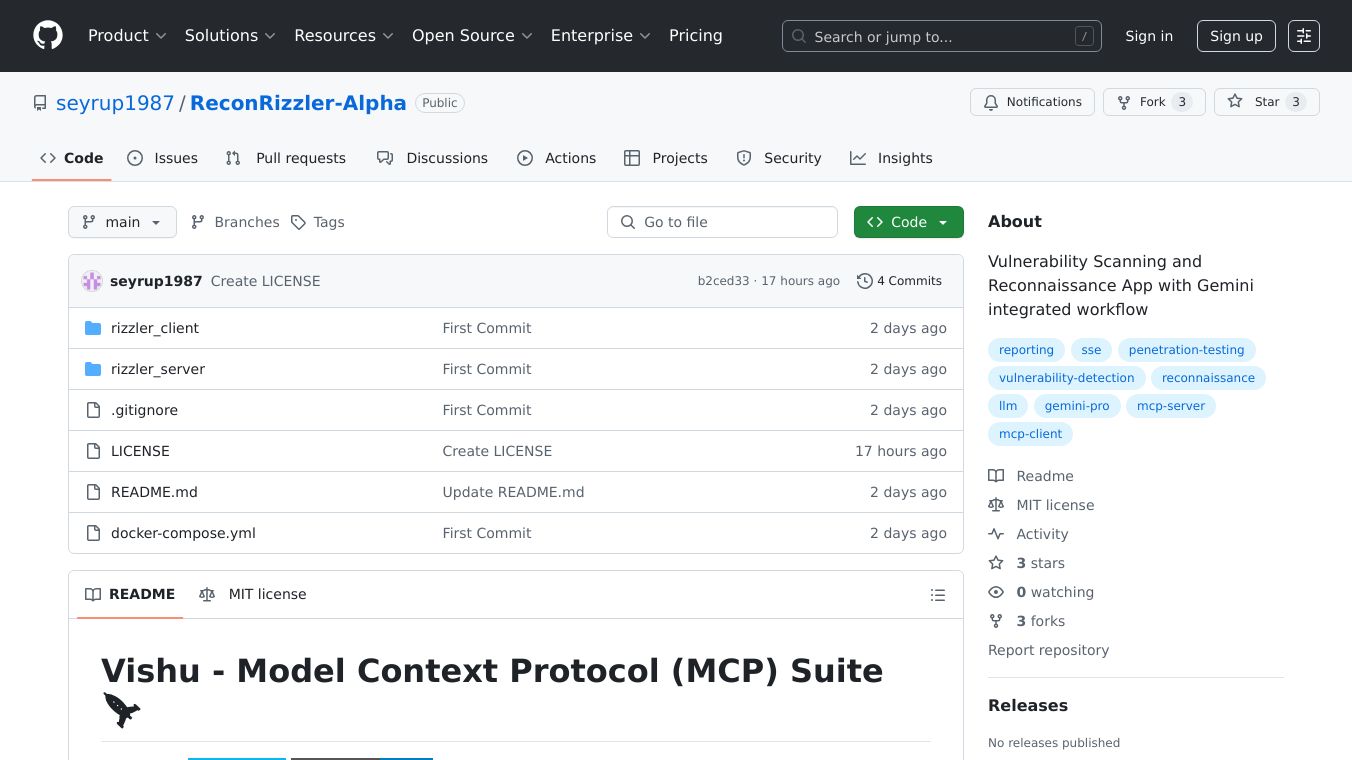Click the Notifications bell button
Screen dimensions: 1352x760
[1032, 102]
